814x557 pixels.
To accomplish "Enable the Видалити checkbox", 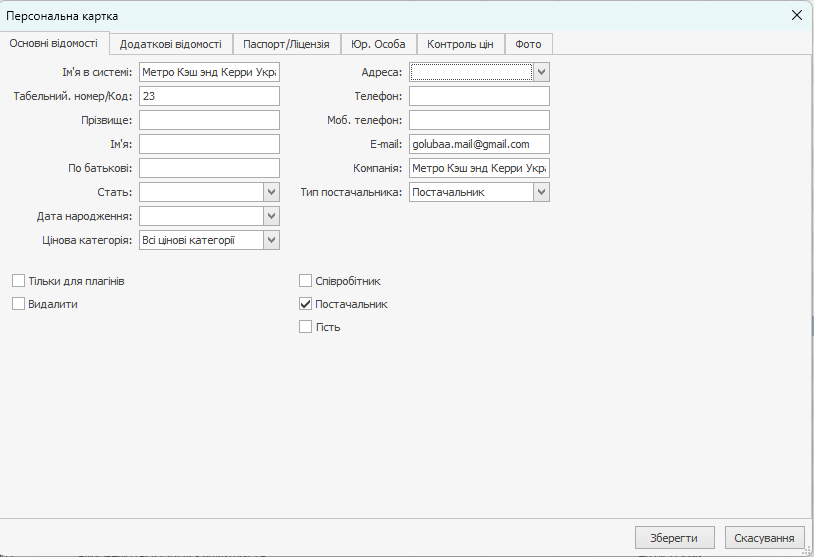I will pyautogui.click(x=18, y=304).
